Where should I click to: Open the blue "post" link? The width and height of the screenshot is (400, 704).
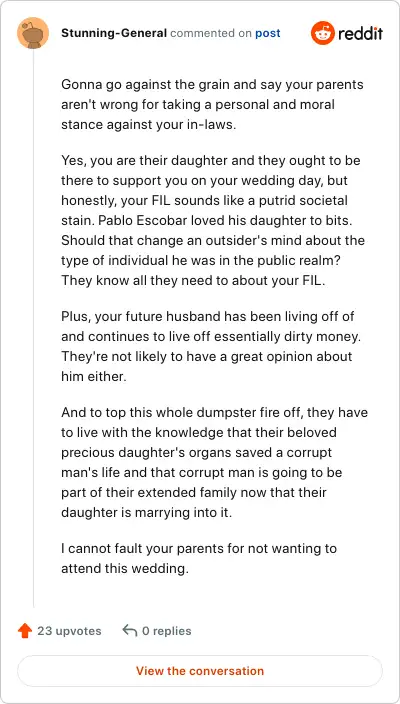coord(268,33)
